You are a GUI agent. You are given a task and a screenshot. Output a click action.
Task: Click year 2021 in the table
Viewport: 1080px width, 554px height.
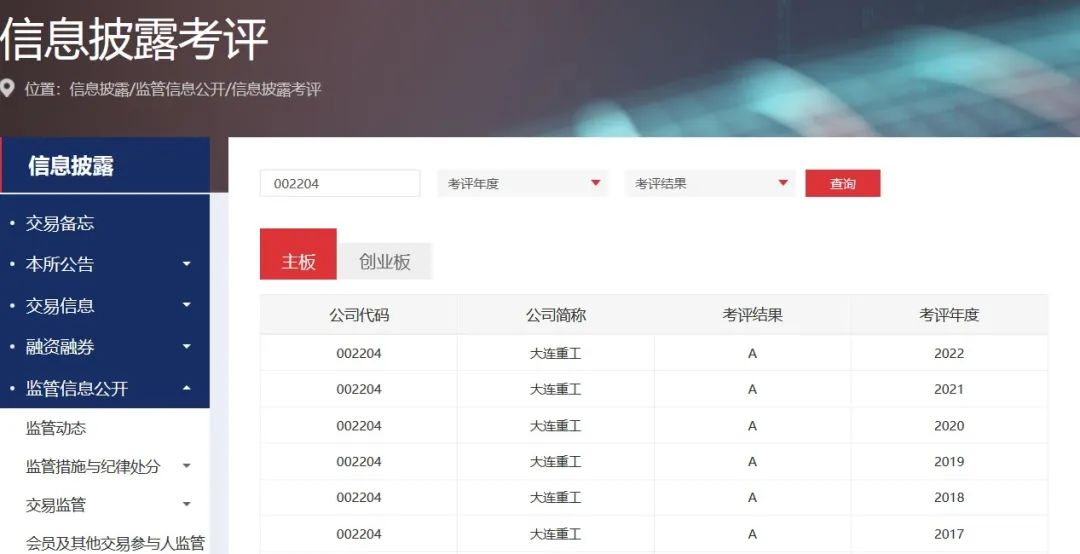(x=949, y=389)
